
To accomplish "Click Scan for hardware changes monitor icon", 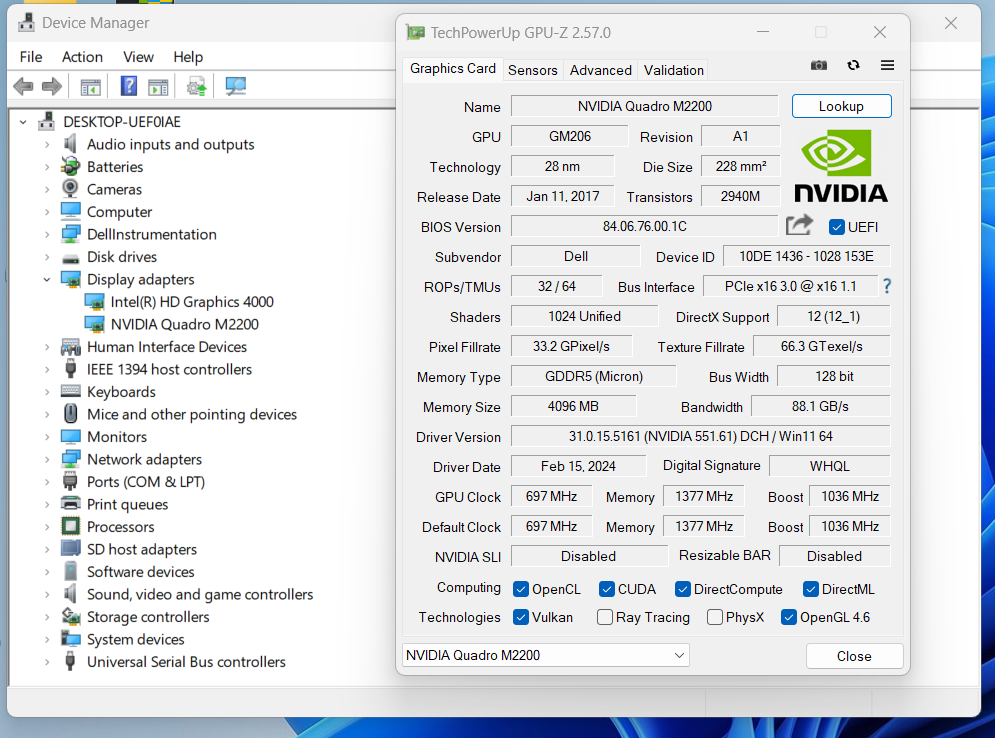I will [235, 86].
